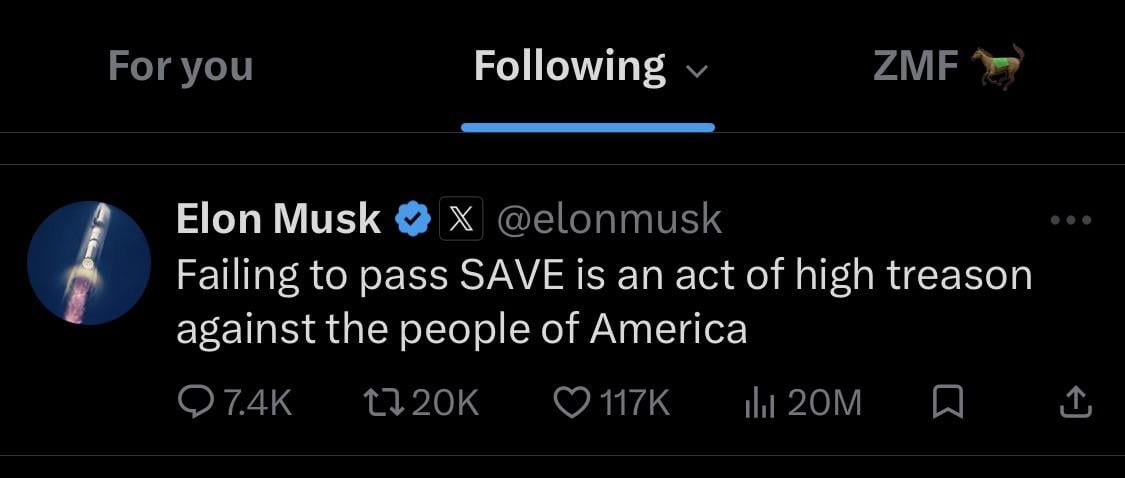The image size is (1125, 478).
Task: Open Elon Musk display name link
Action: [x=278, y=219]
